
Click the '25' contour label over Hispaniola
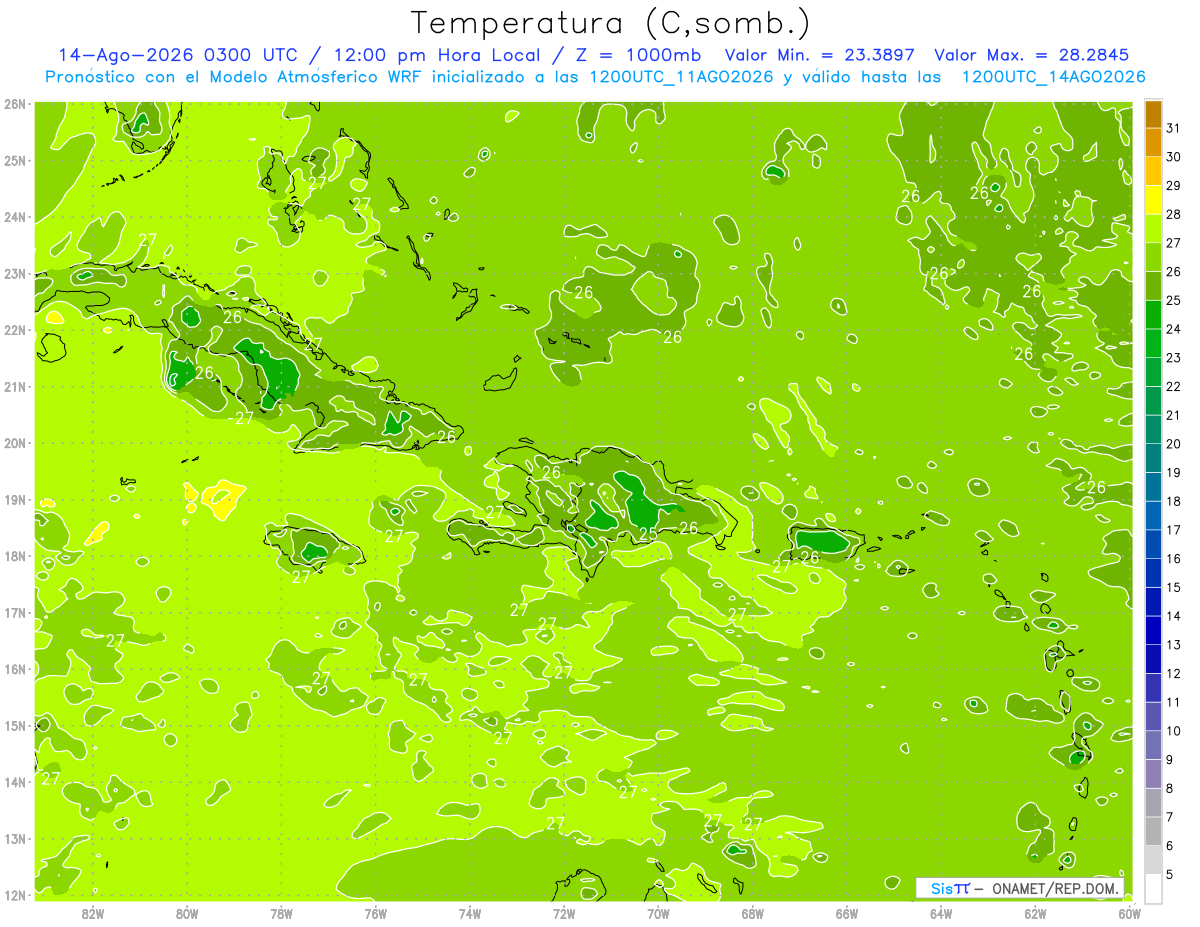[x=648, y=534]
